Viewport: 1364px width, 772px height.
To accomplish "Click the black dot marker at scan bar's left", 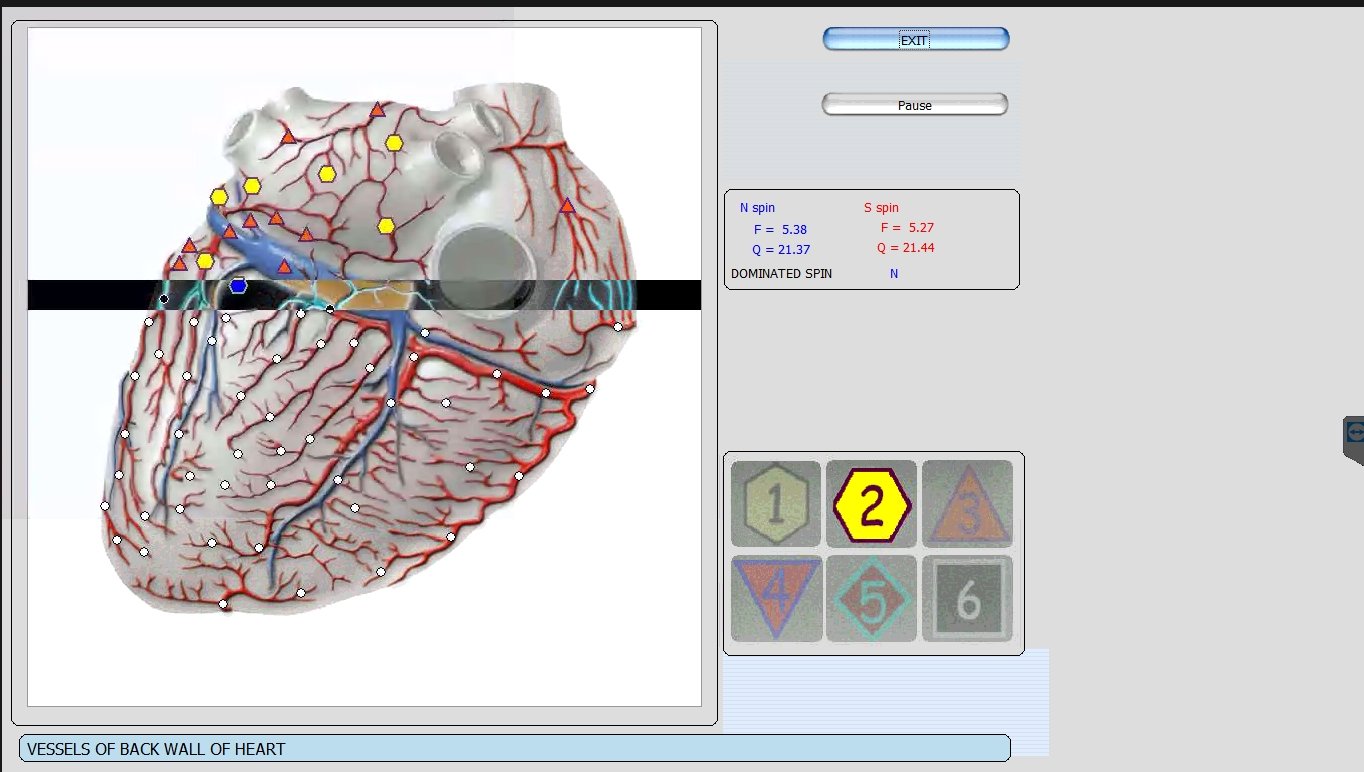I will coord(164,299).
